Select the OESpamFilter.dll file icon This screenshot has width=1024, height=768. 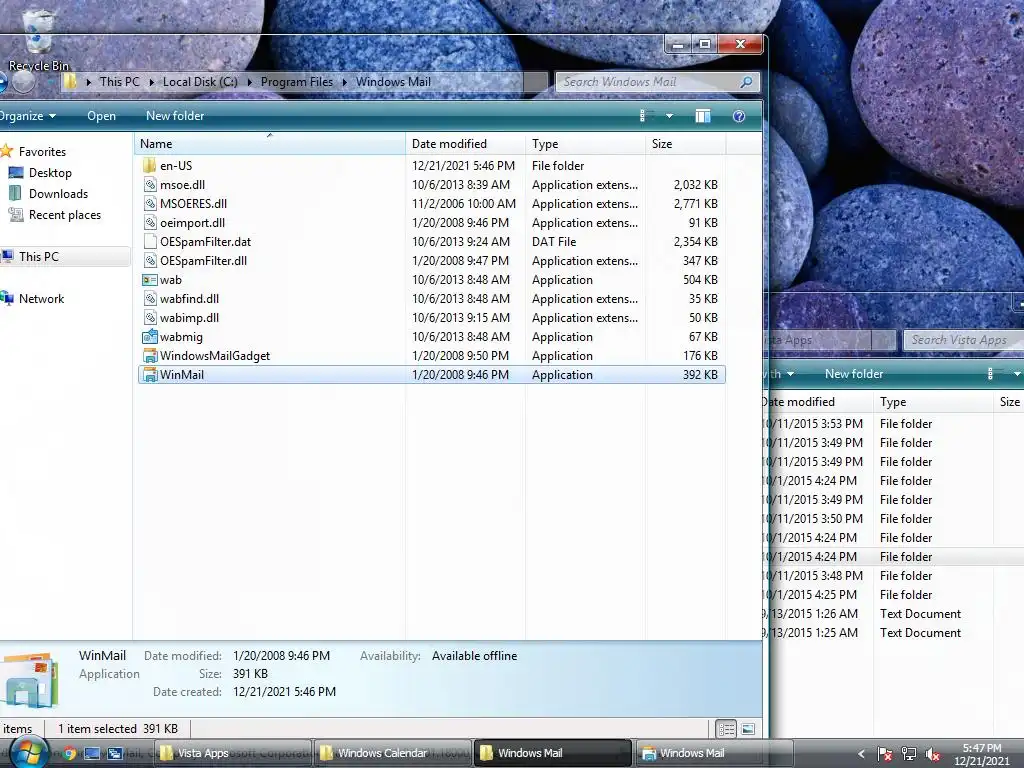[x=150, y=260]
